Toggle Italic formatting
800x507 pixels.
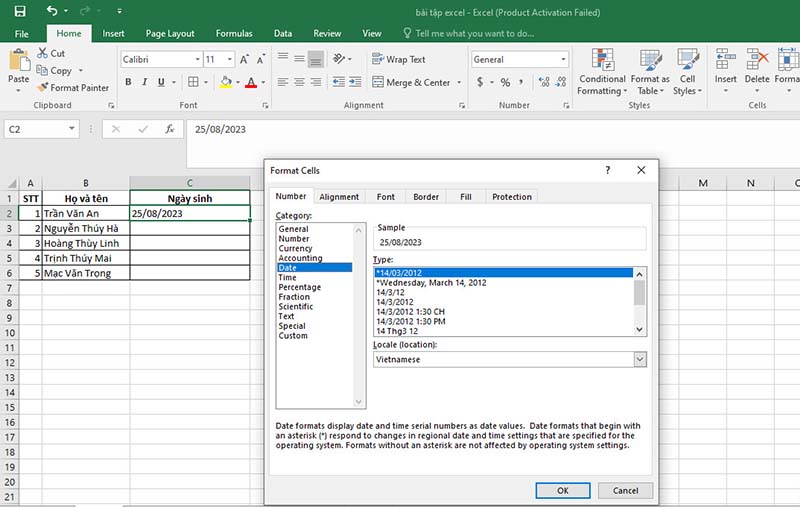pyautogui.click(x=144, y=82)
